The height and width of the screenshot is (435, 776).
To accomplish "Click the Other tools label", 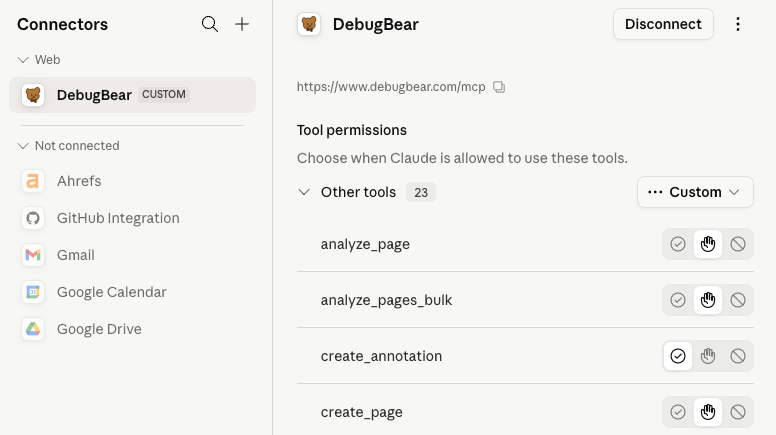I will point(358,192).
